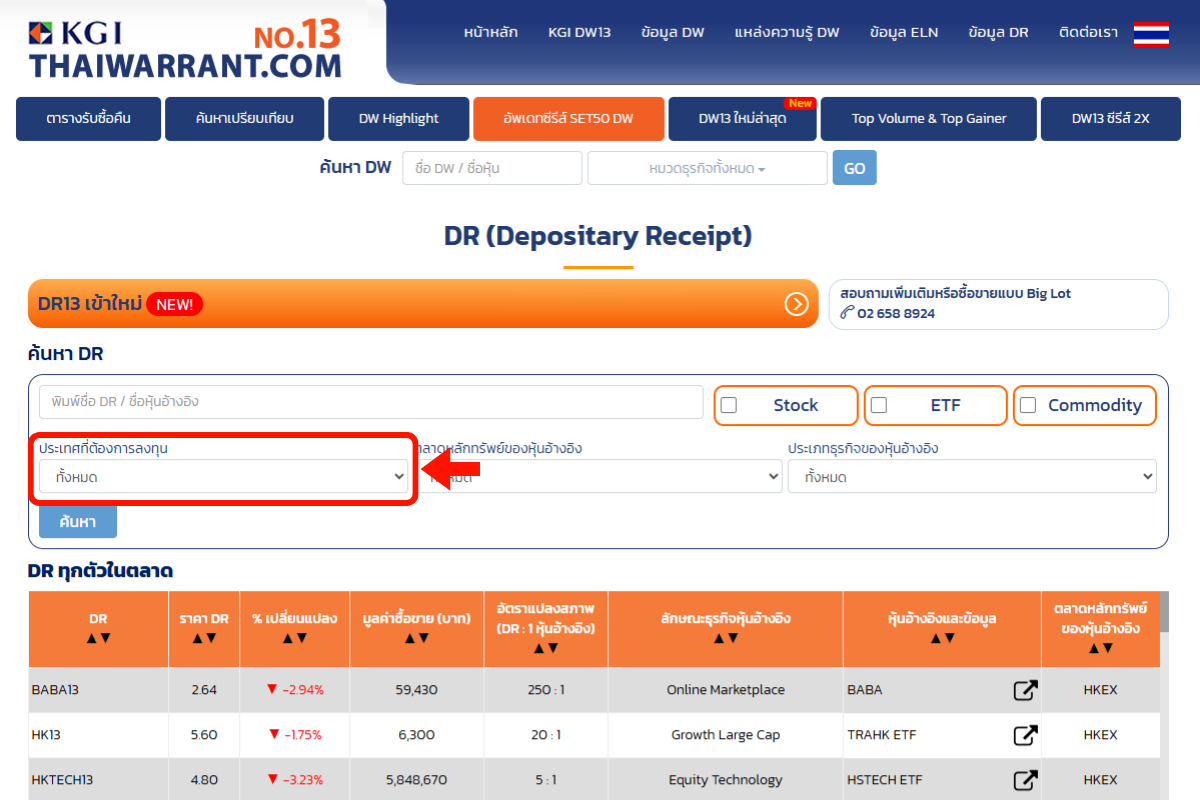Image resolution: width=1200 pixels, height=800 pixels.
Task: Click the arrow icon on DR13 banner
Action: [x=796, y=304]
